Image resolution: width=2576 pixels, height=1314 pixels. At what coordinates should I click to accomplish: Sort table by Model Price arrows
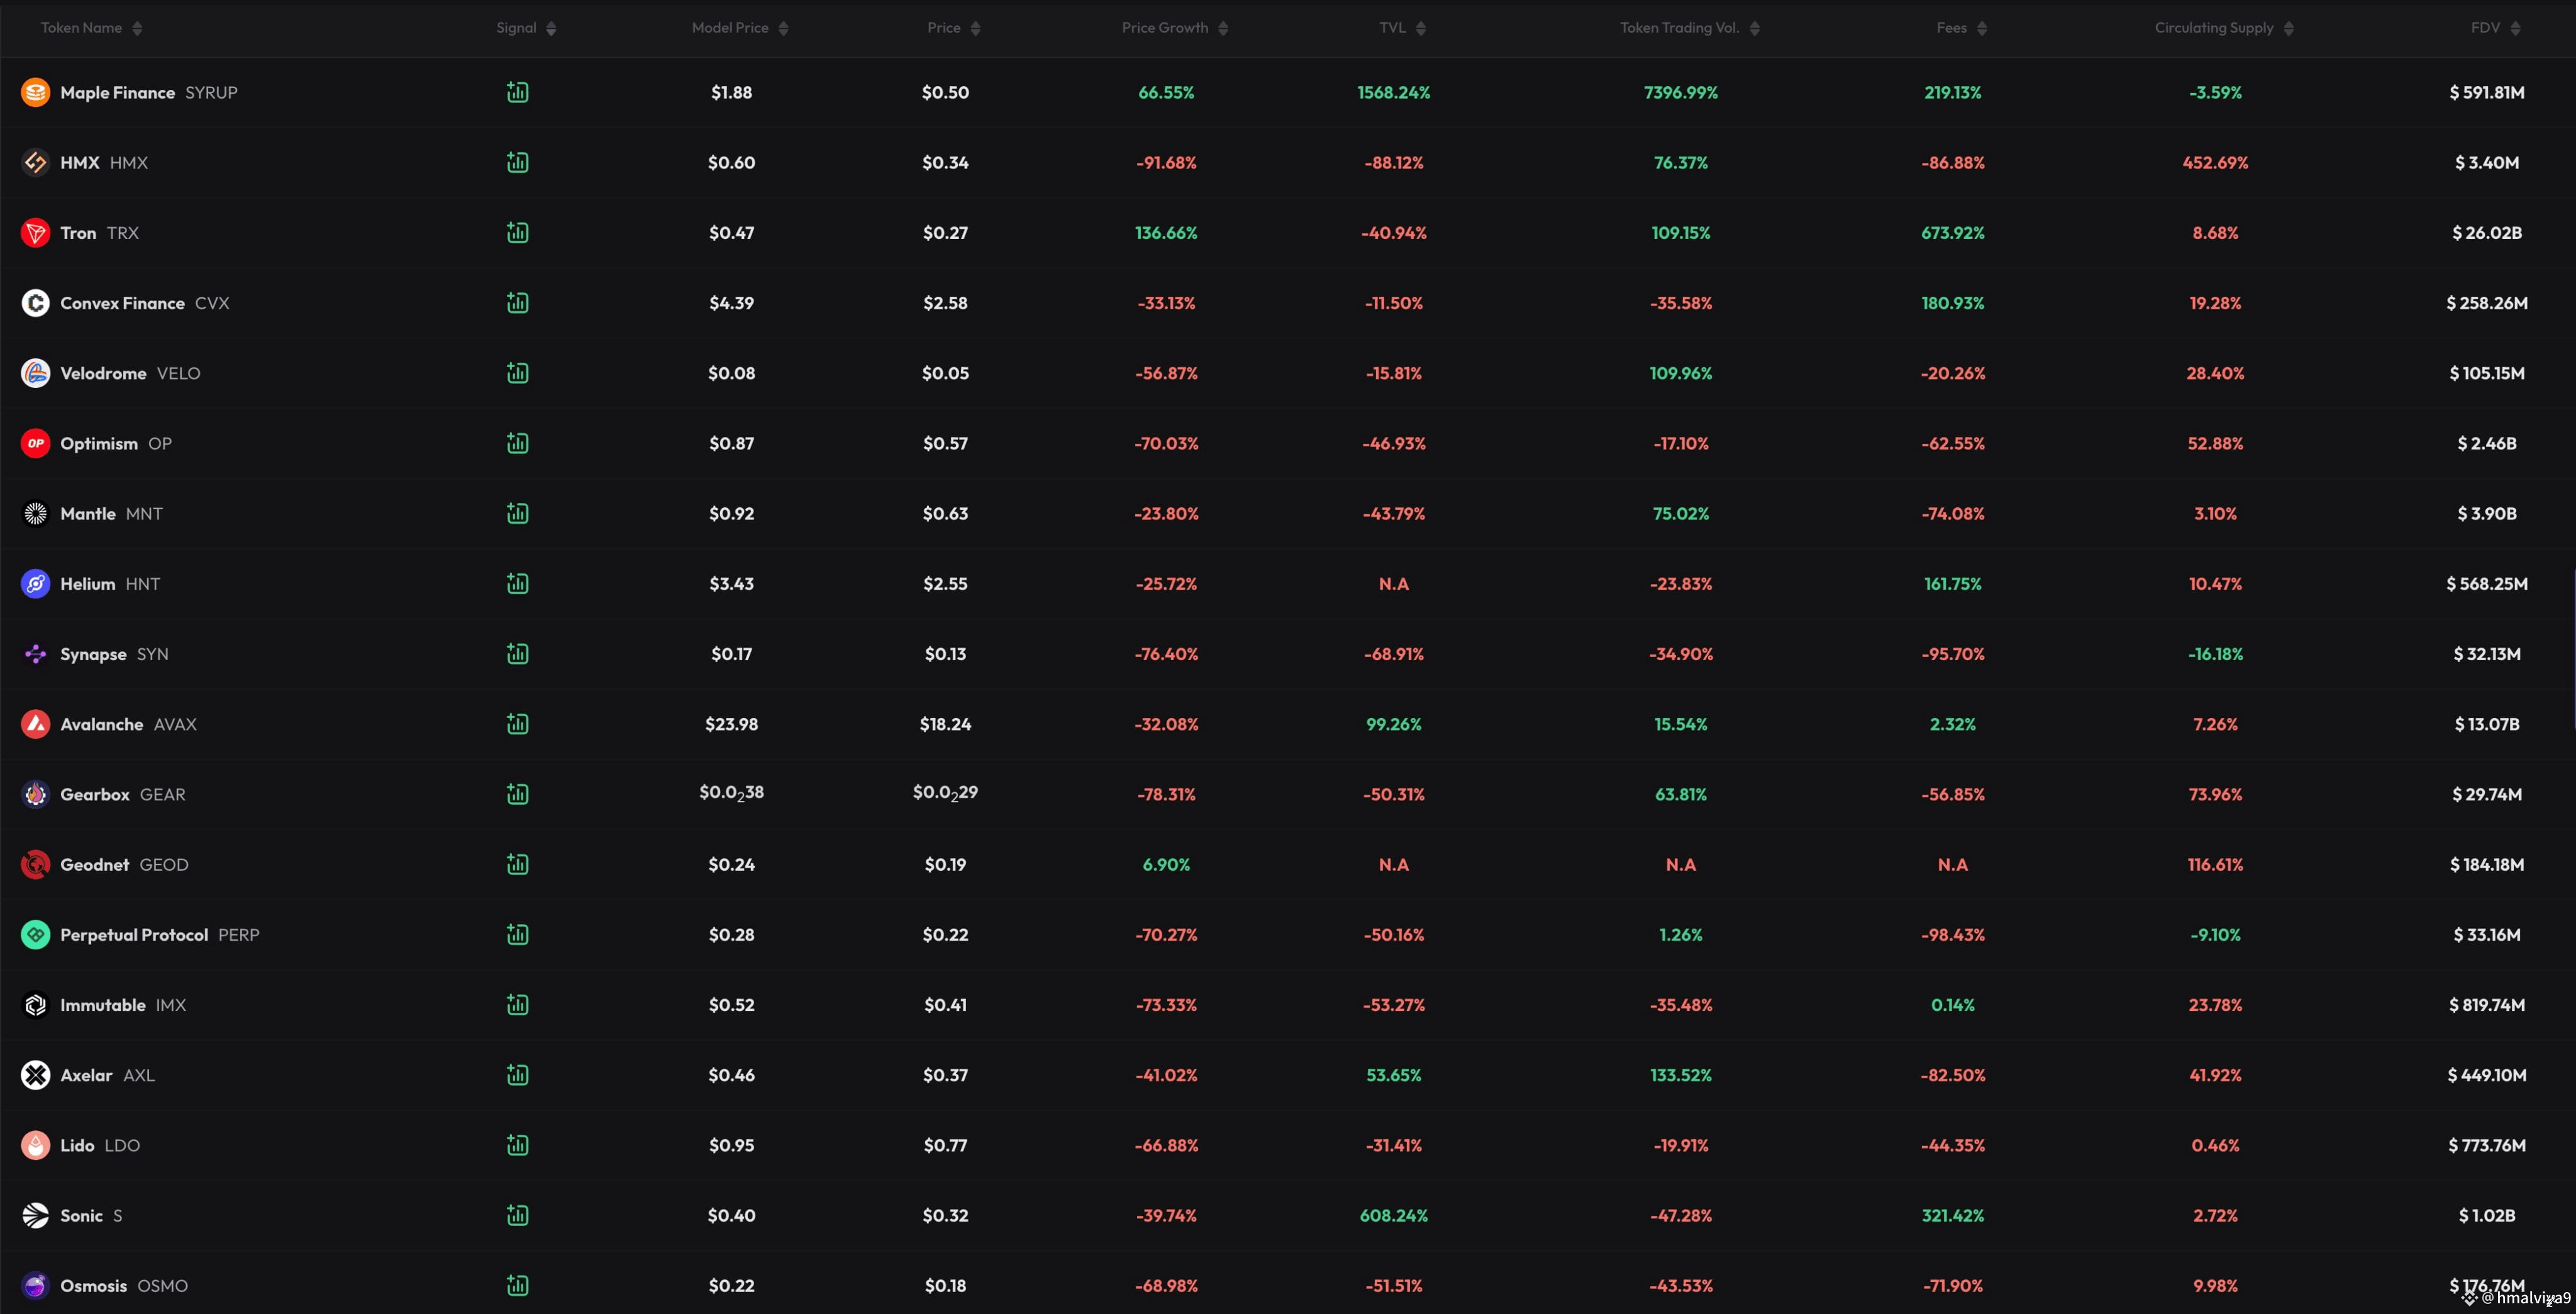click(x=783, y=28)
